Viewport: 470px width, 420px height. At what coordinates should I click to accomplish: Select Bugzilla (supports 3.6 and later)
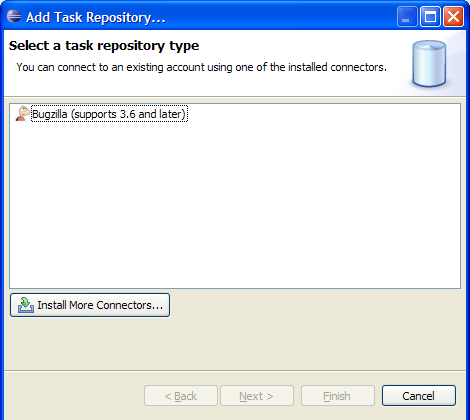tap(109, 114)
